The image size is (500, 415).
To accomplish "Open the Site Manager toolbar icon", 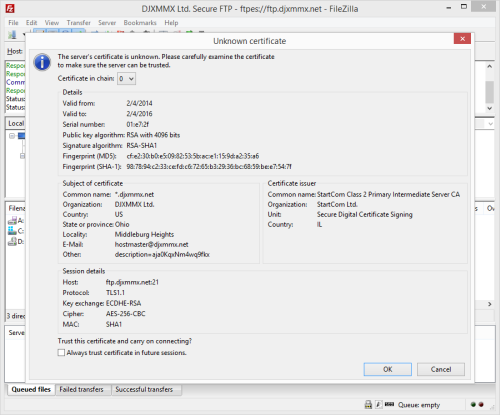I will pos(13,34).
